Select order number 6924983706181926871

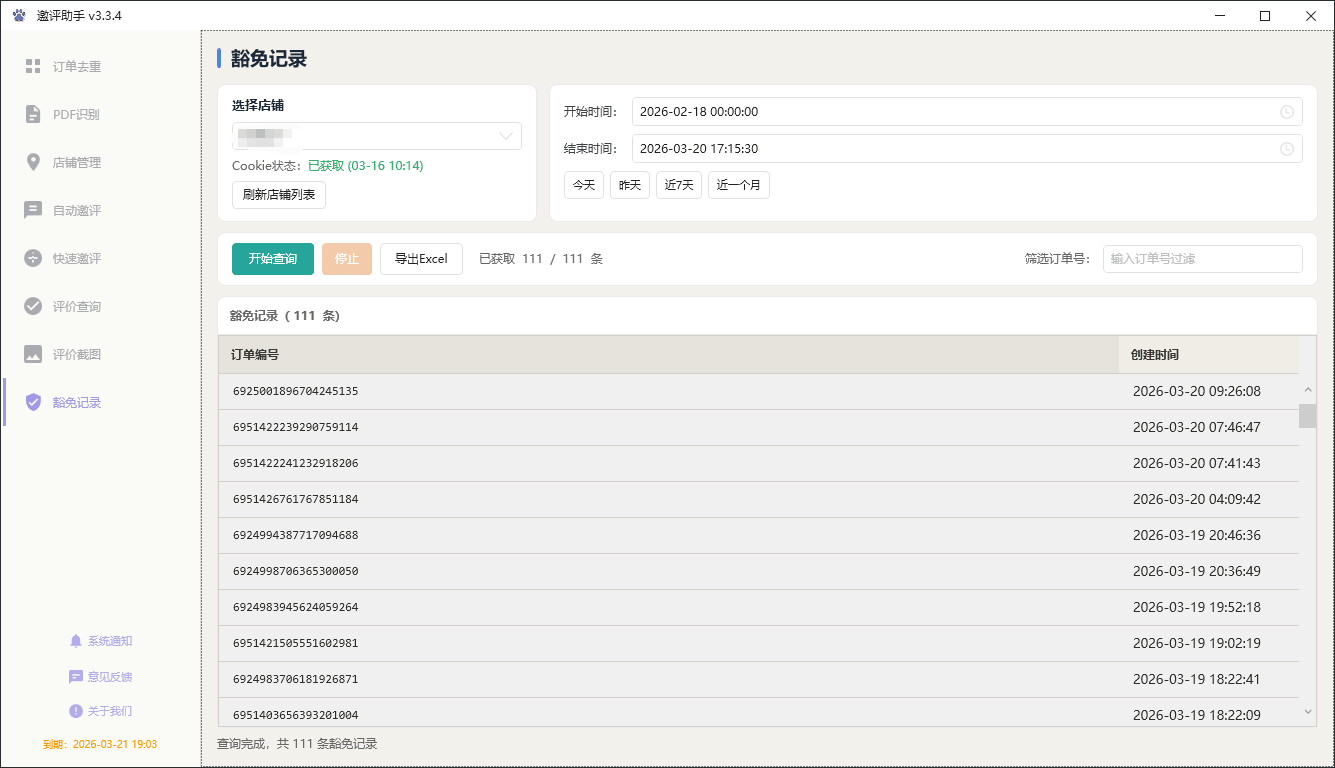(296, 680)
